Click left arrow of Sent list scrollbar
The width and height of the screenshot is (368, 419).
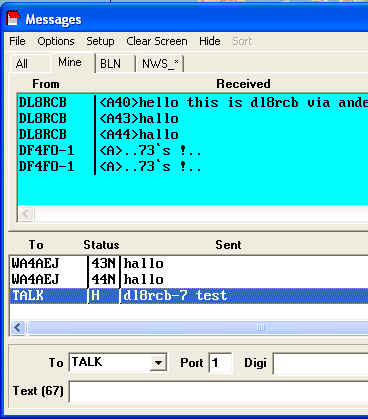click(x=18, y=328)
